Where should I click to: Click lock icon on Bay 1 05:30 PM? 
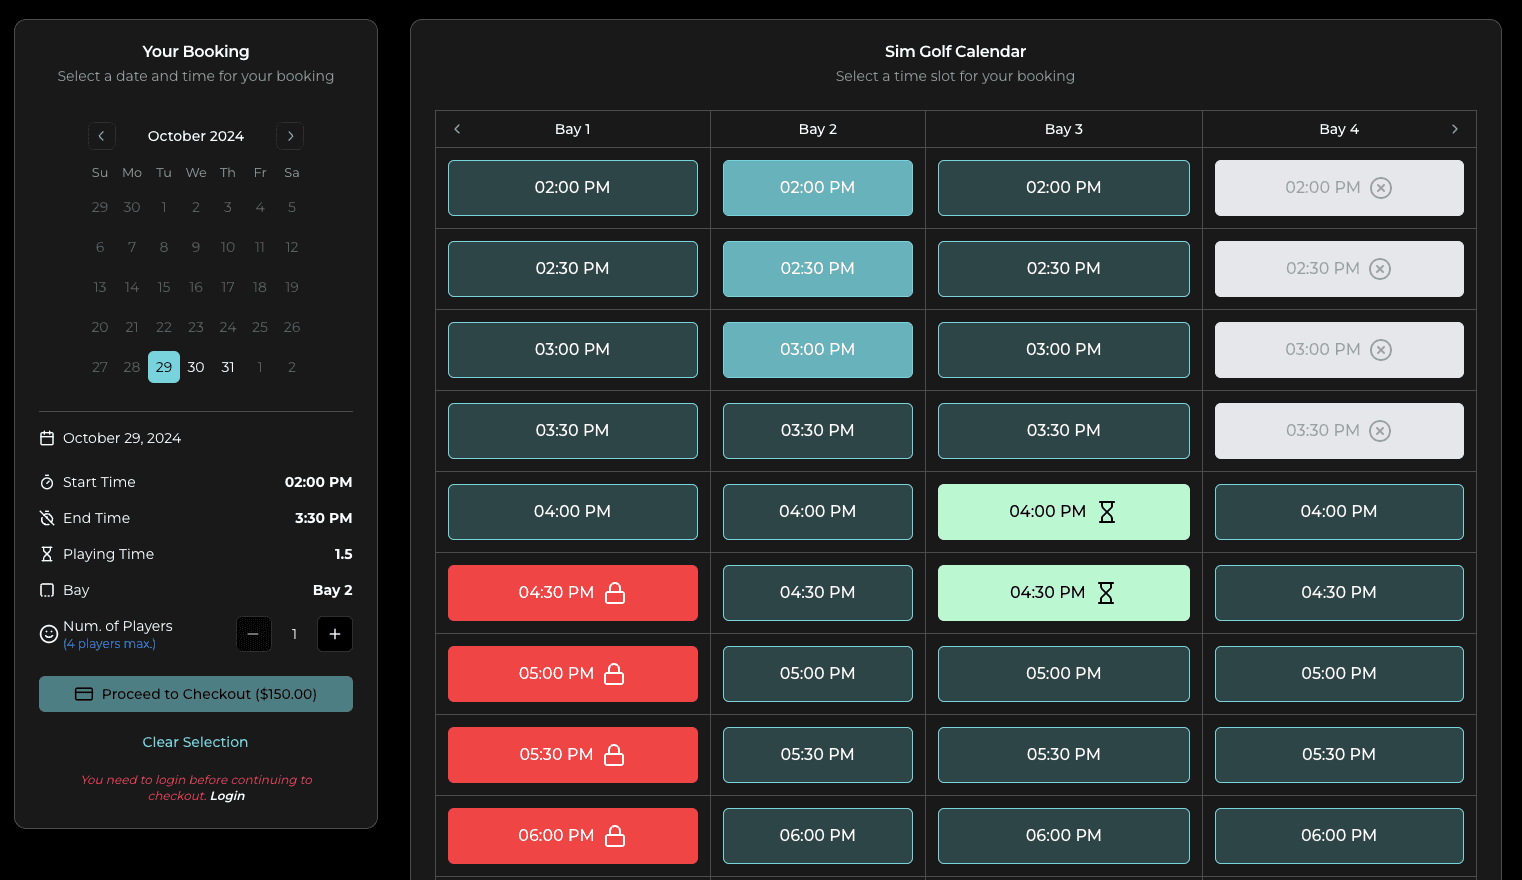[615, 755]
